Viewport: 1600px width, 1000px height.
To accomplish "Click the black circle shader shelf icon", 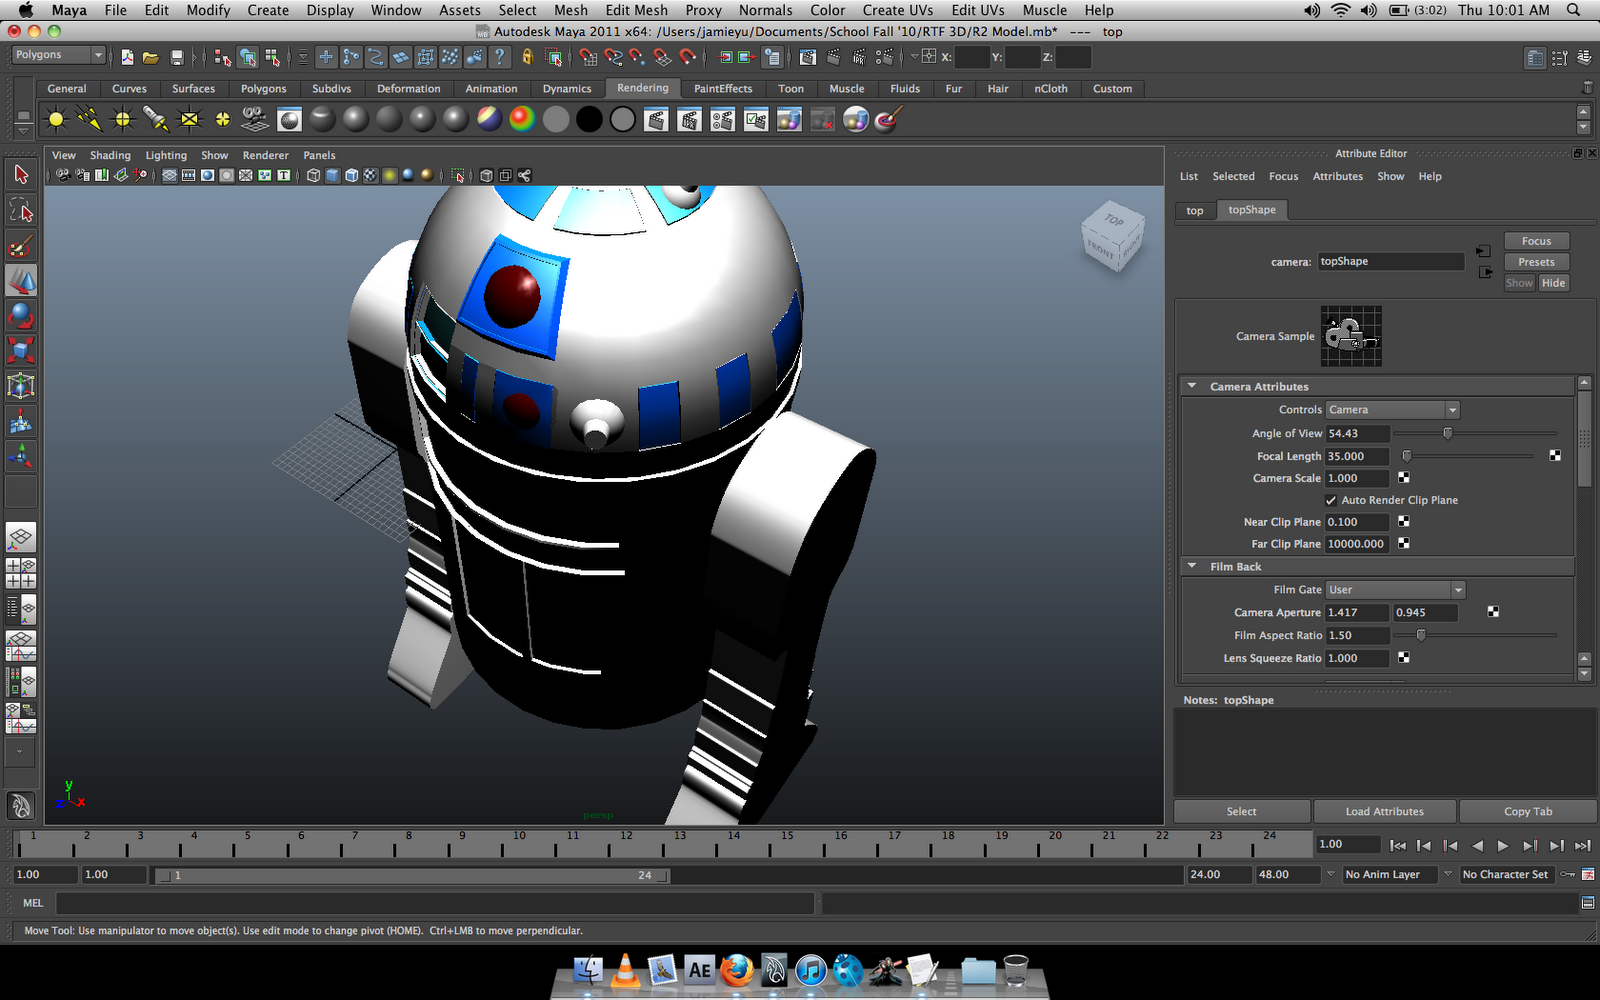I will tap(589, 120).
